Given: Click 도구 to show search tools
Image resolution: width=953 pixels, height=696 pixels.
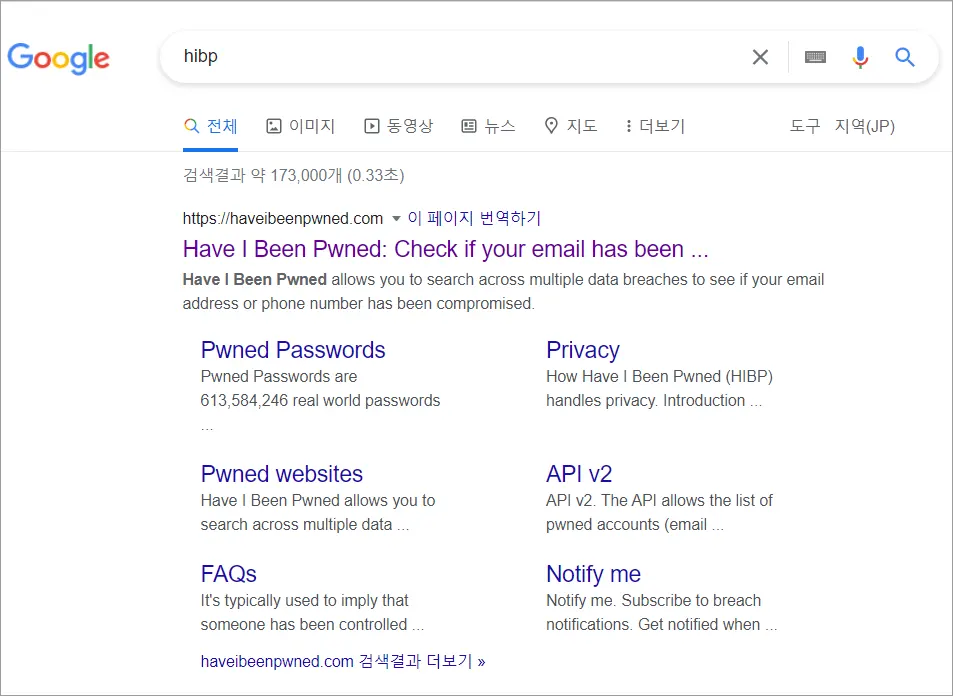Looking at the screenshot, I should pyautogui.click(x=804, y=125).
